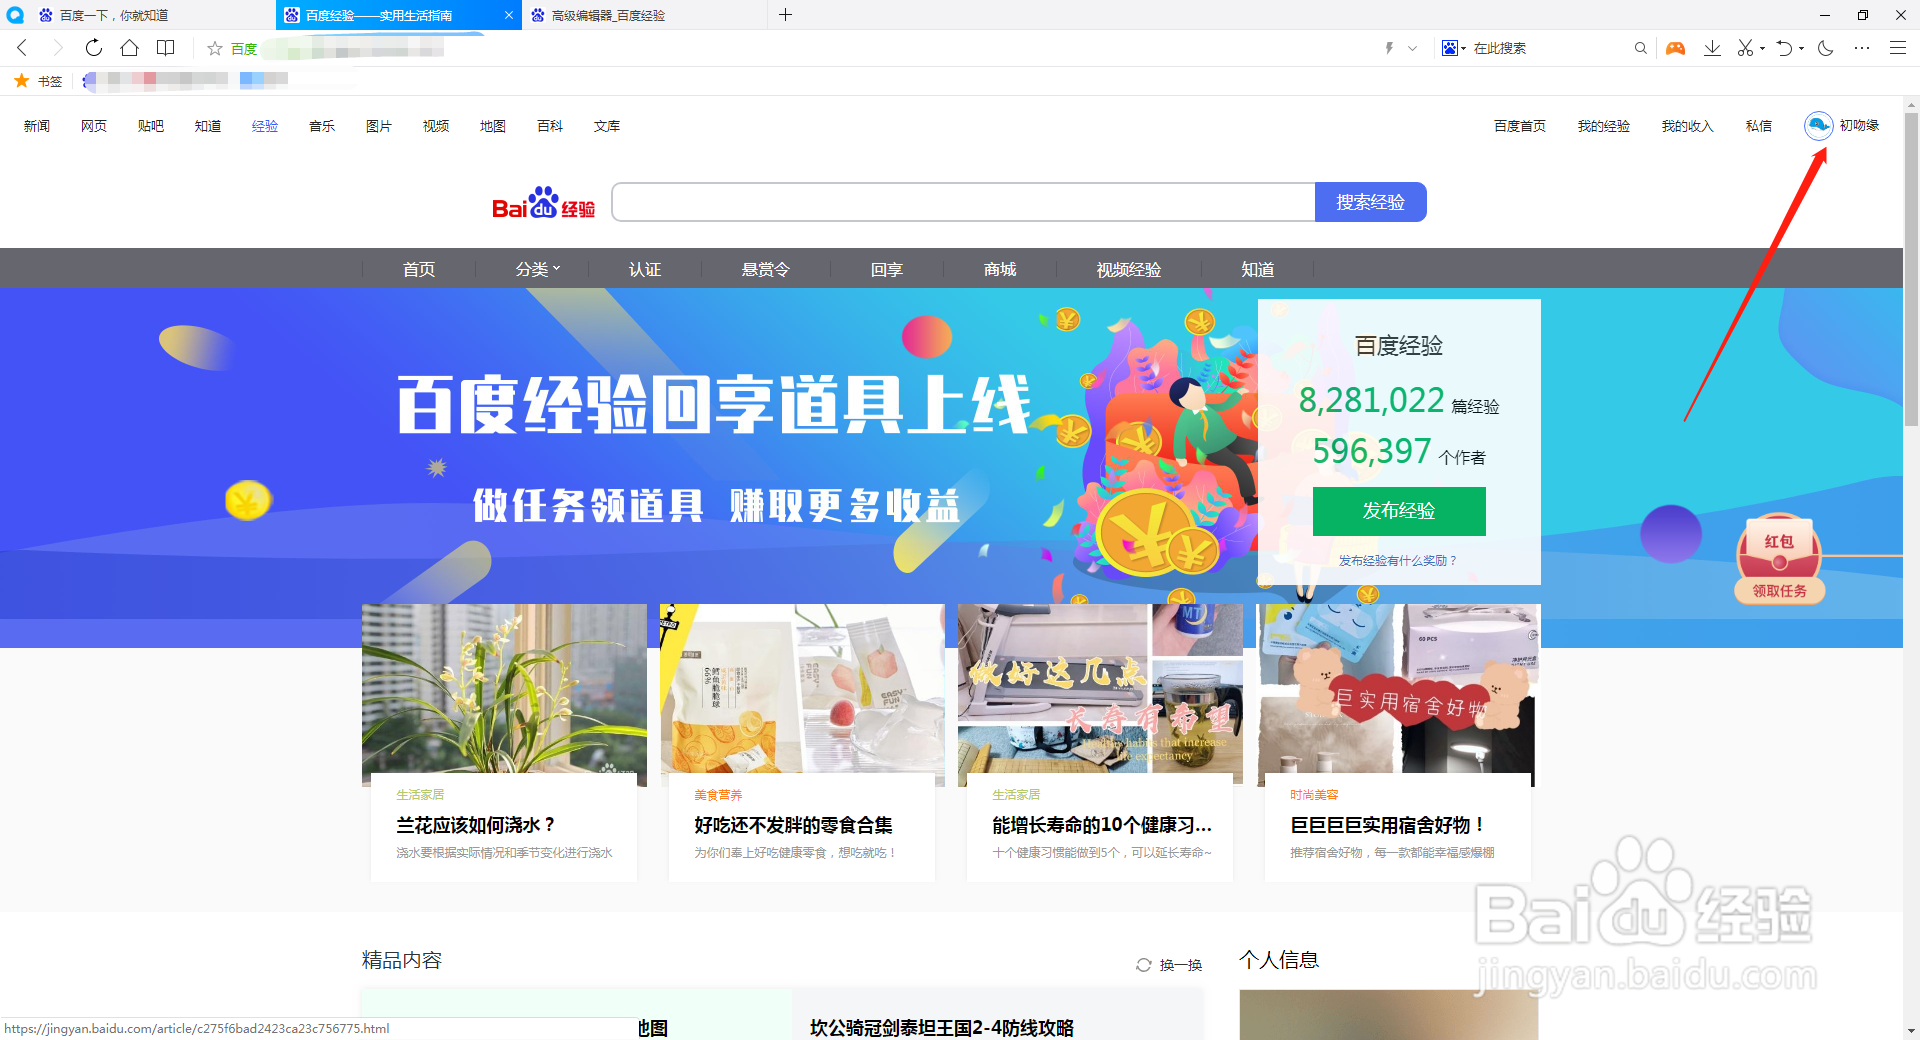Click the user avatar icon beside 初吻缘

pyautogui.click(x=1819, y=126)
